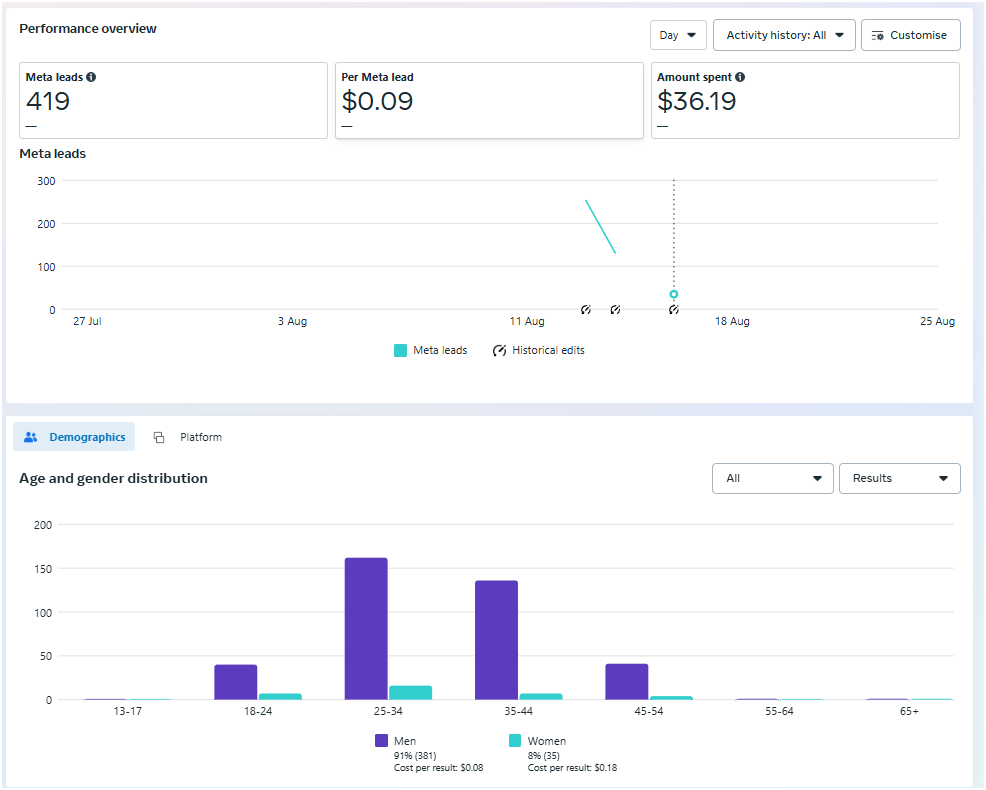
Task: Click the info icon beside Amount spent
Action: coord(740,77)
